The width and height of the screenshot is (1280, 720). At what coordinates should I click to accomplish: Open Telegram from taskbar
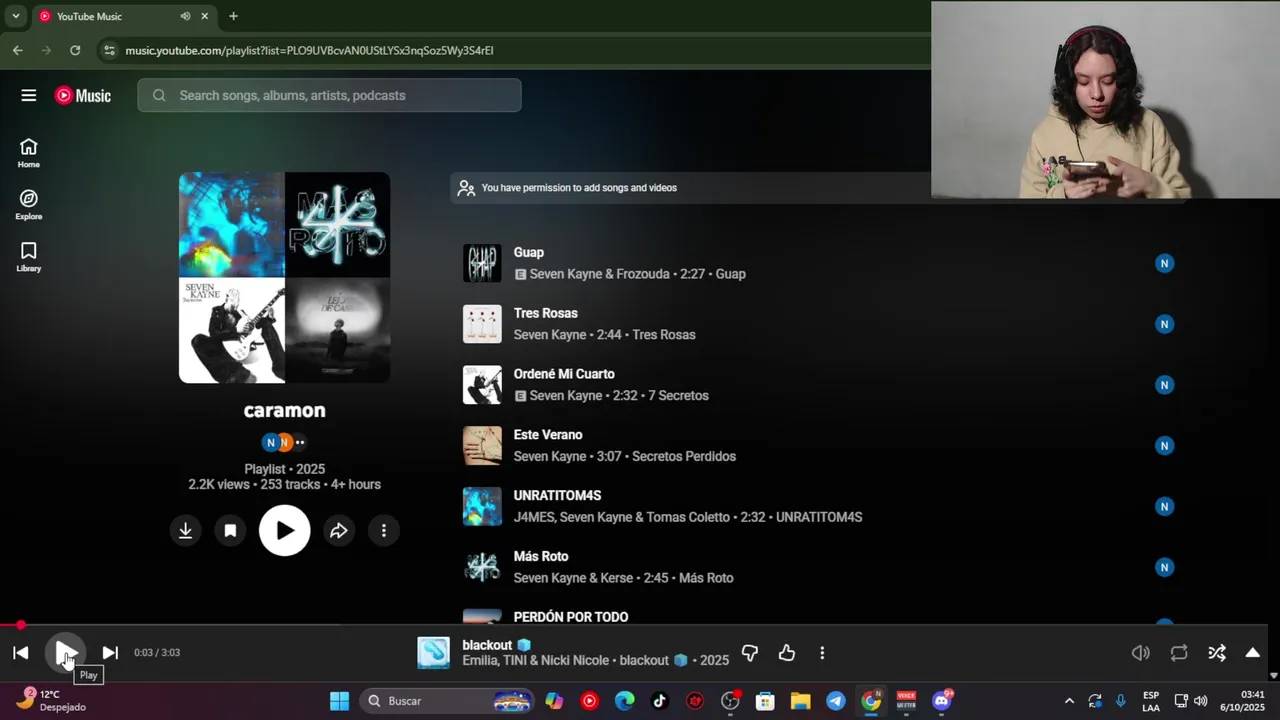836,701
